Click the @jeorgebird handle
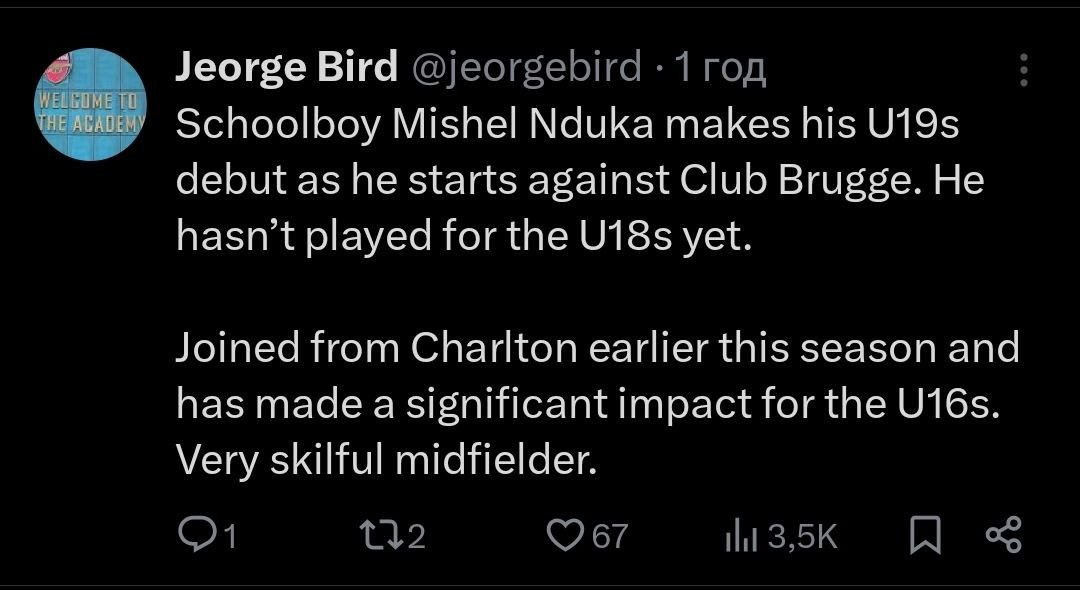The image size is (1080, 590). point(521,67)
